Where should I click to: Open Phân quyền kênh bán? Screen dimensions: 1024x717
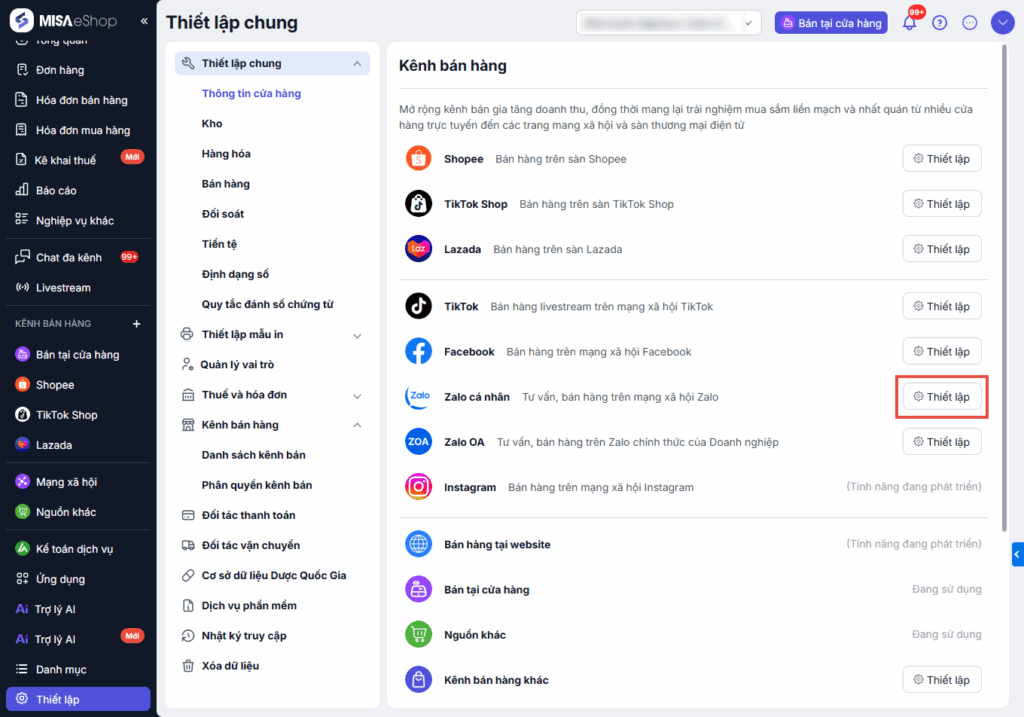tap(257, 485)
